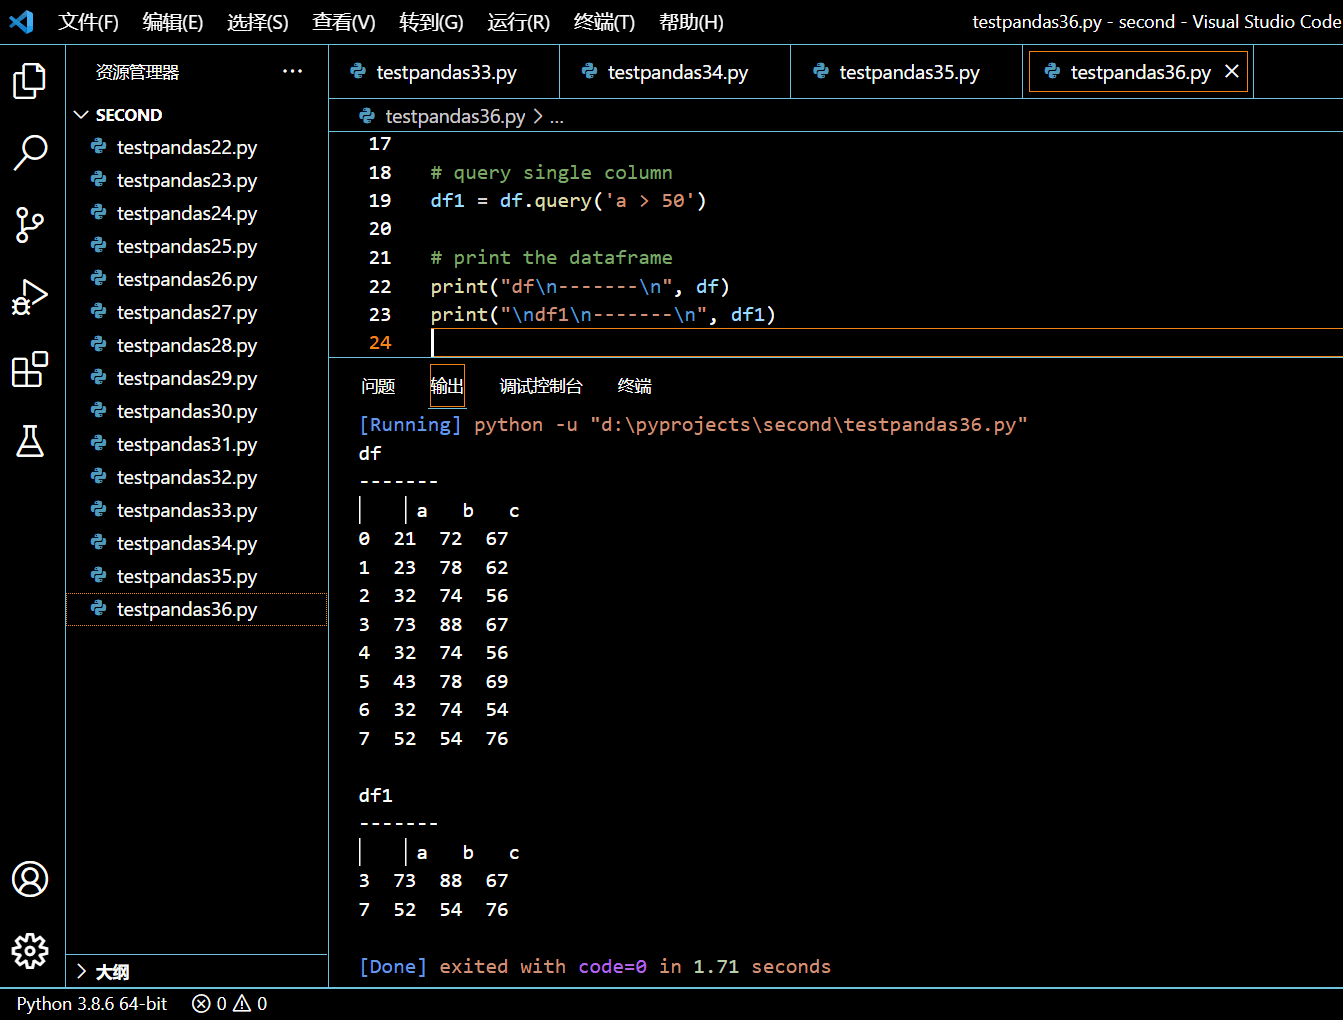Open the 运行(R) menu
The image size is (1343, 1020).
tap(519, 22)
